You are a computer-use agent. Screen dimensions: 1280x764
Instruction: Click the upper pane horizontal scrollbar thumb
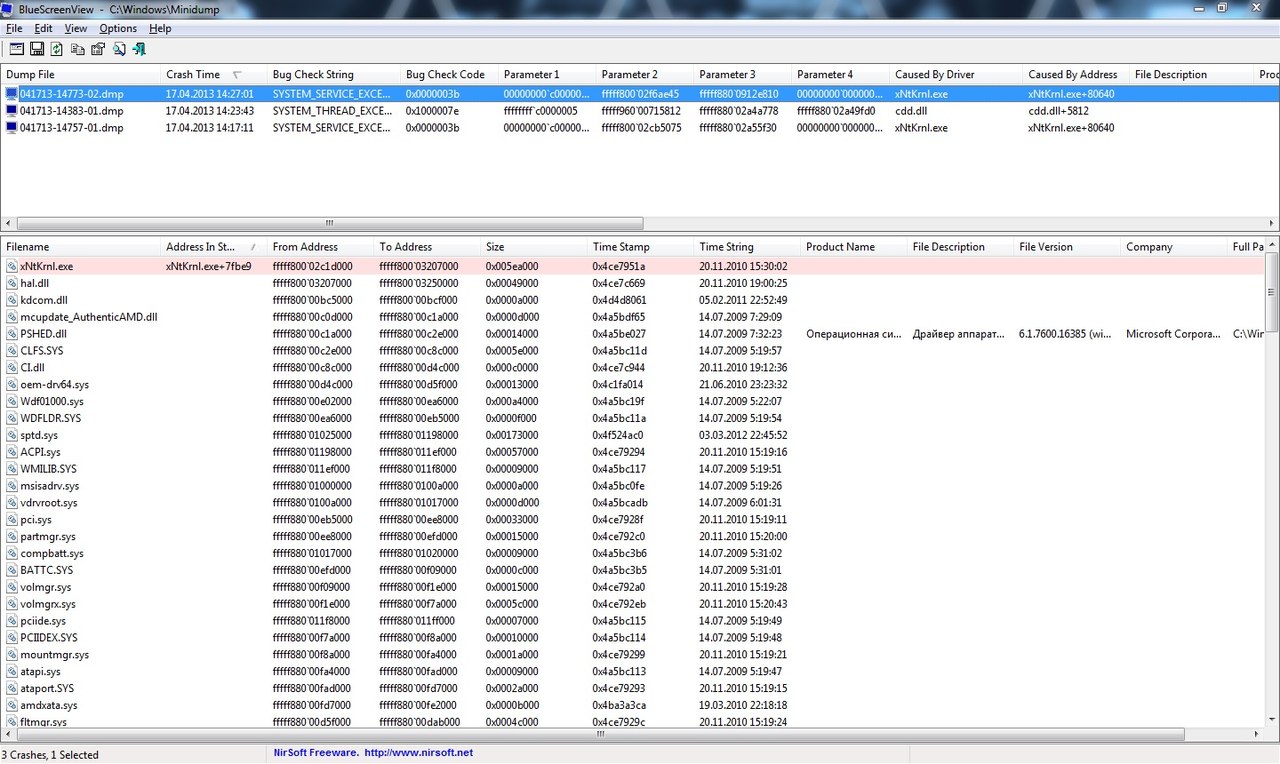point(332,223)
